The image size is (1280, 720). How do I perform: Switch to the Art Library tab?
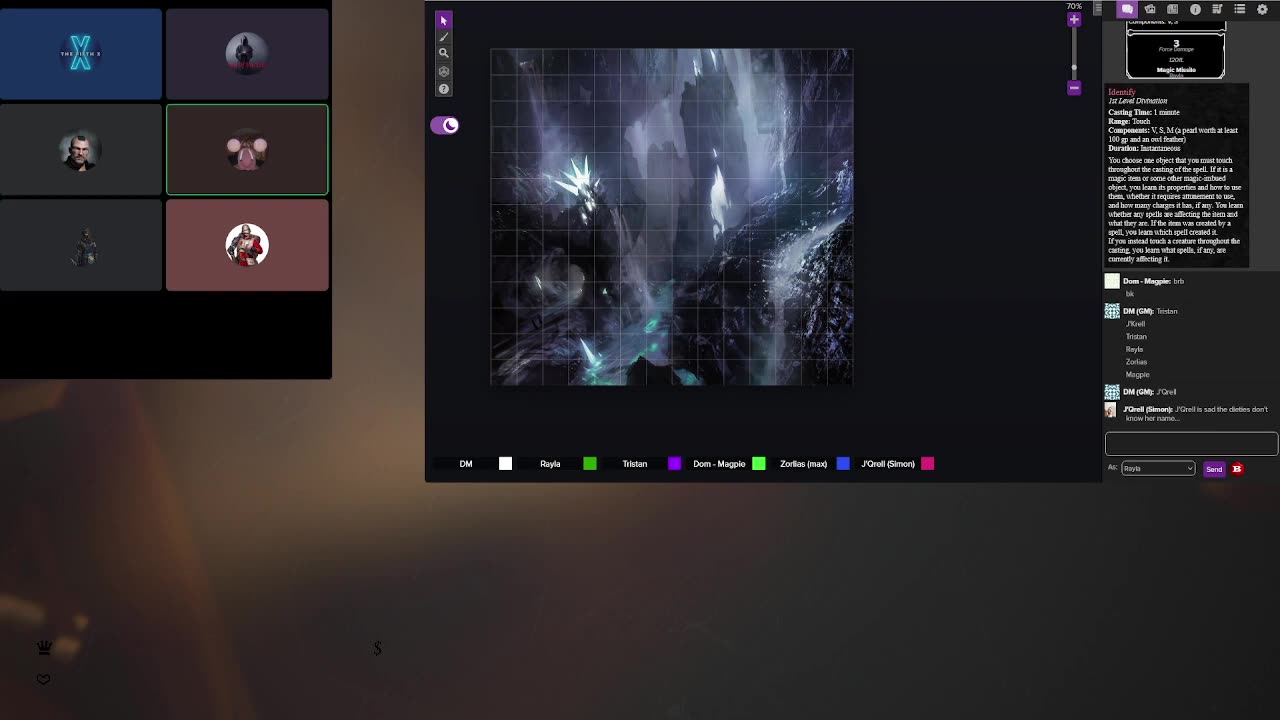1150,9
